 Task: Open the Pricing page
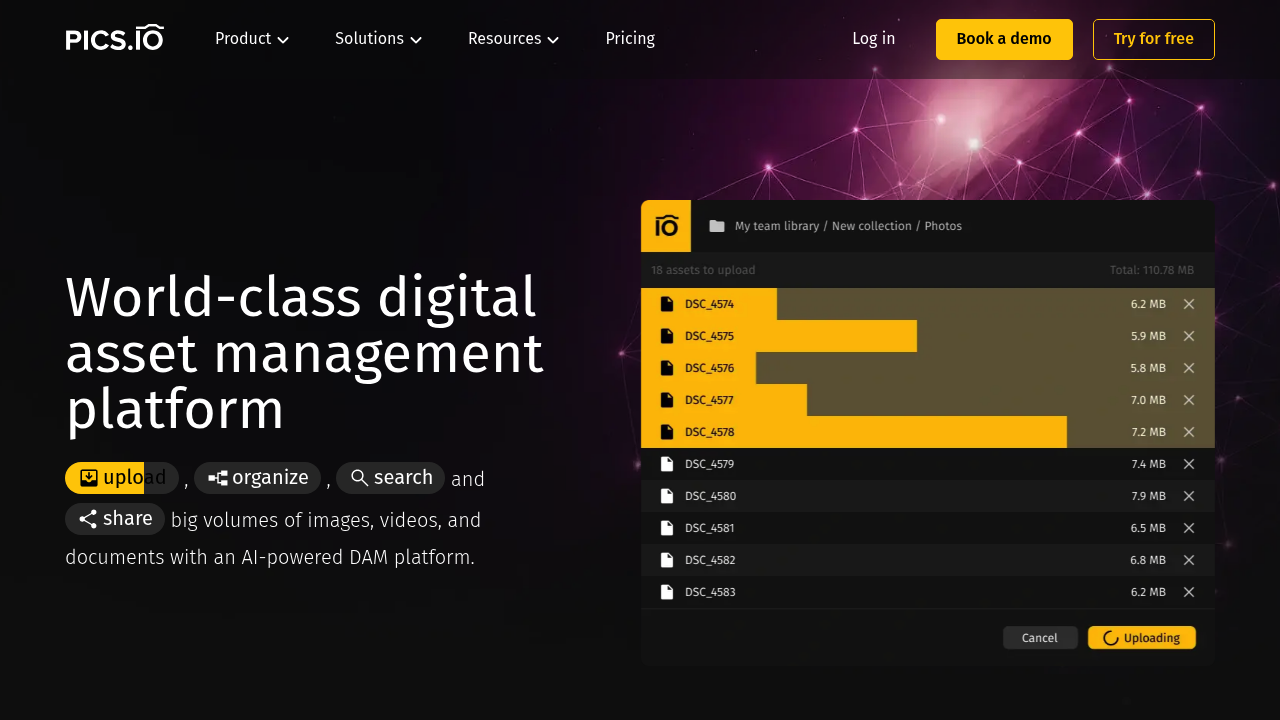[630, 38]
